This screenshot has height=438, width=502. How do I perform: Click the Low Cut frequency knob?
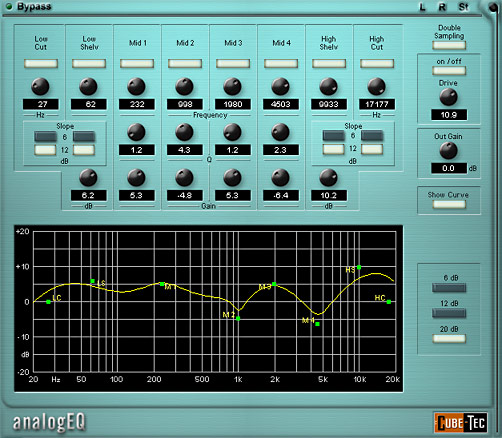point(40,87)
